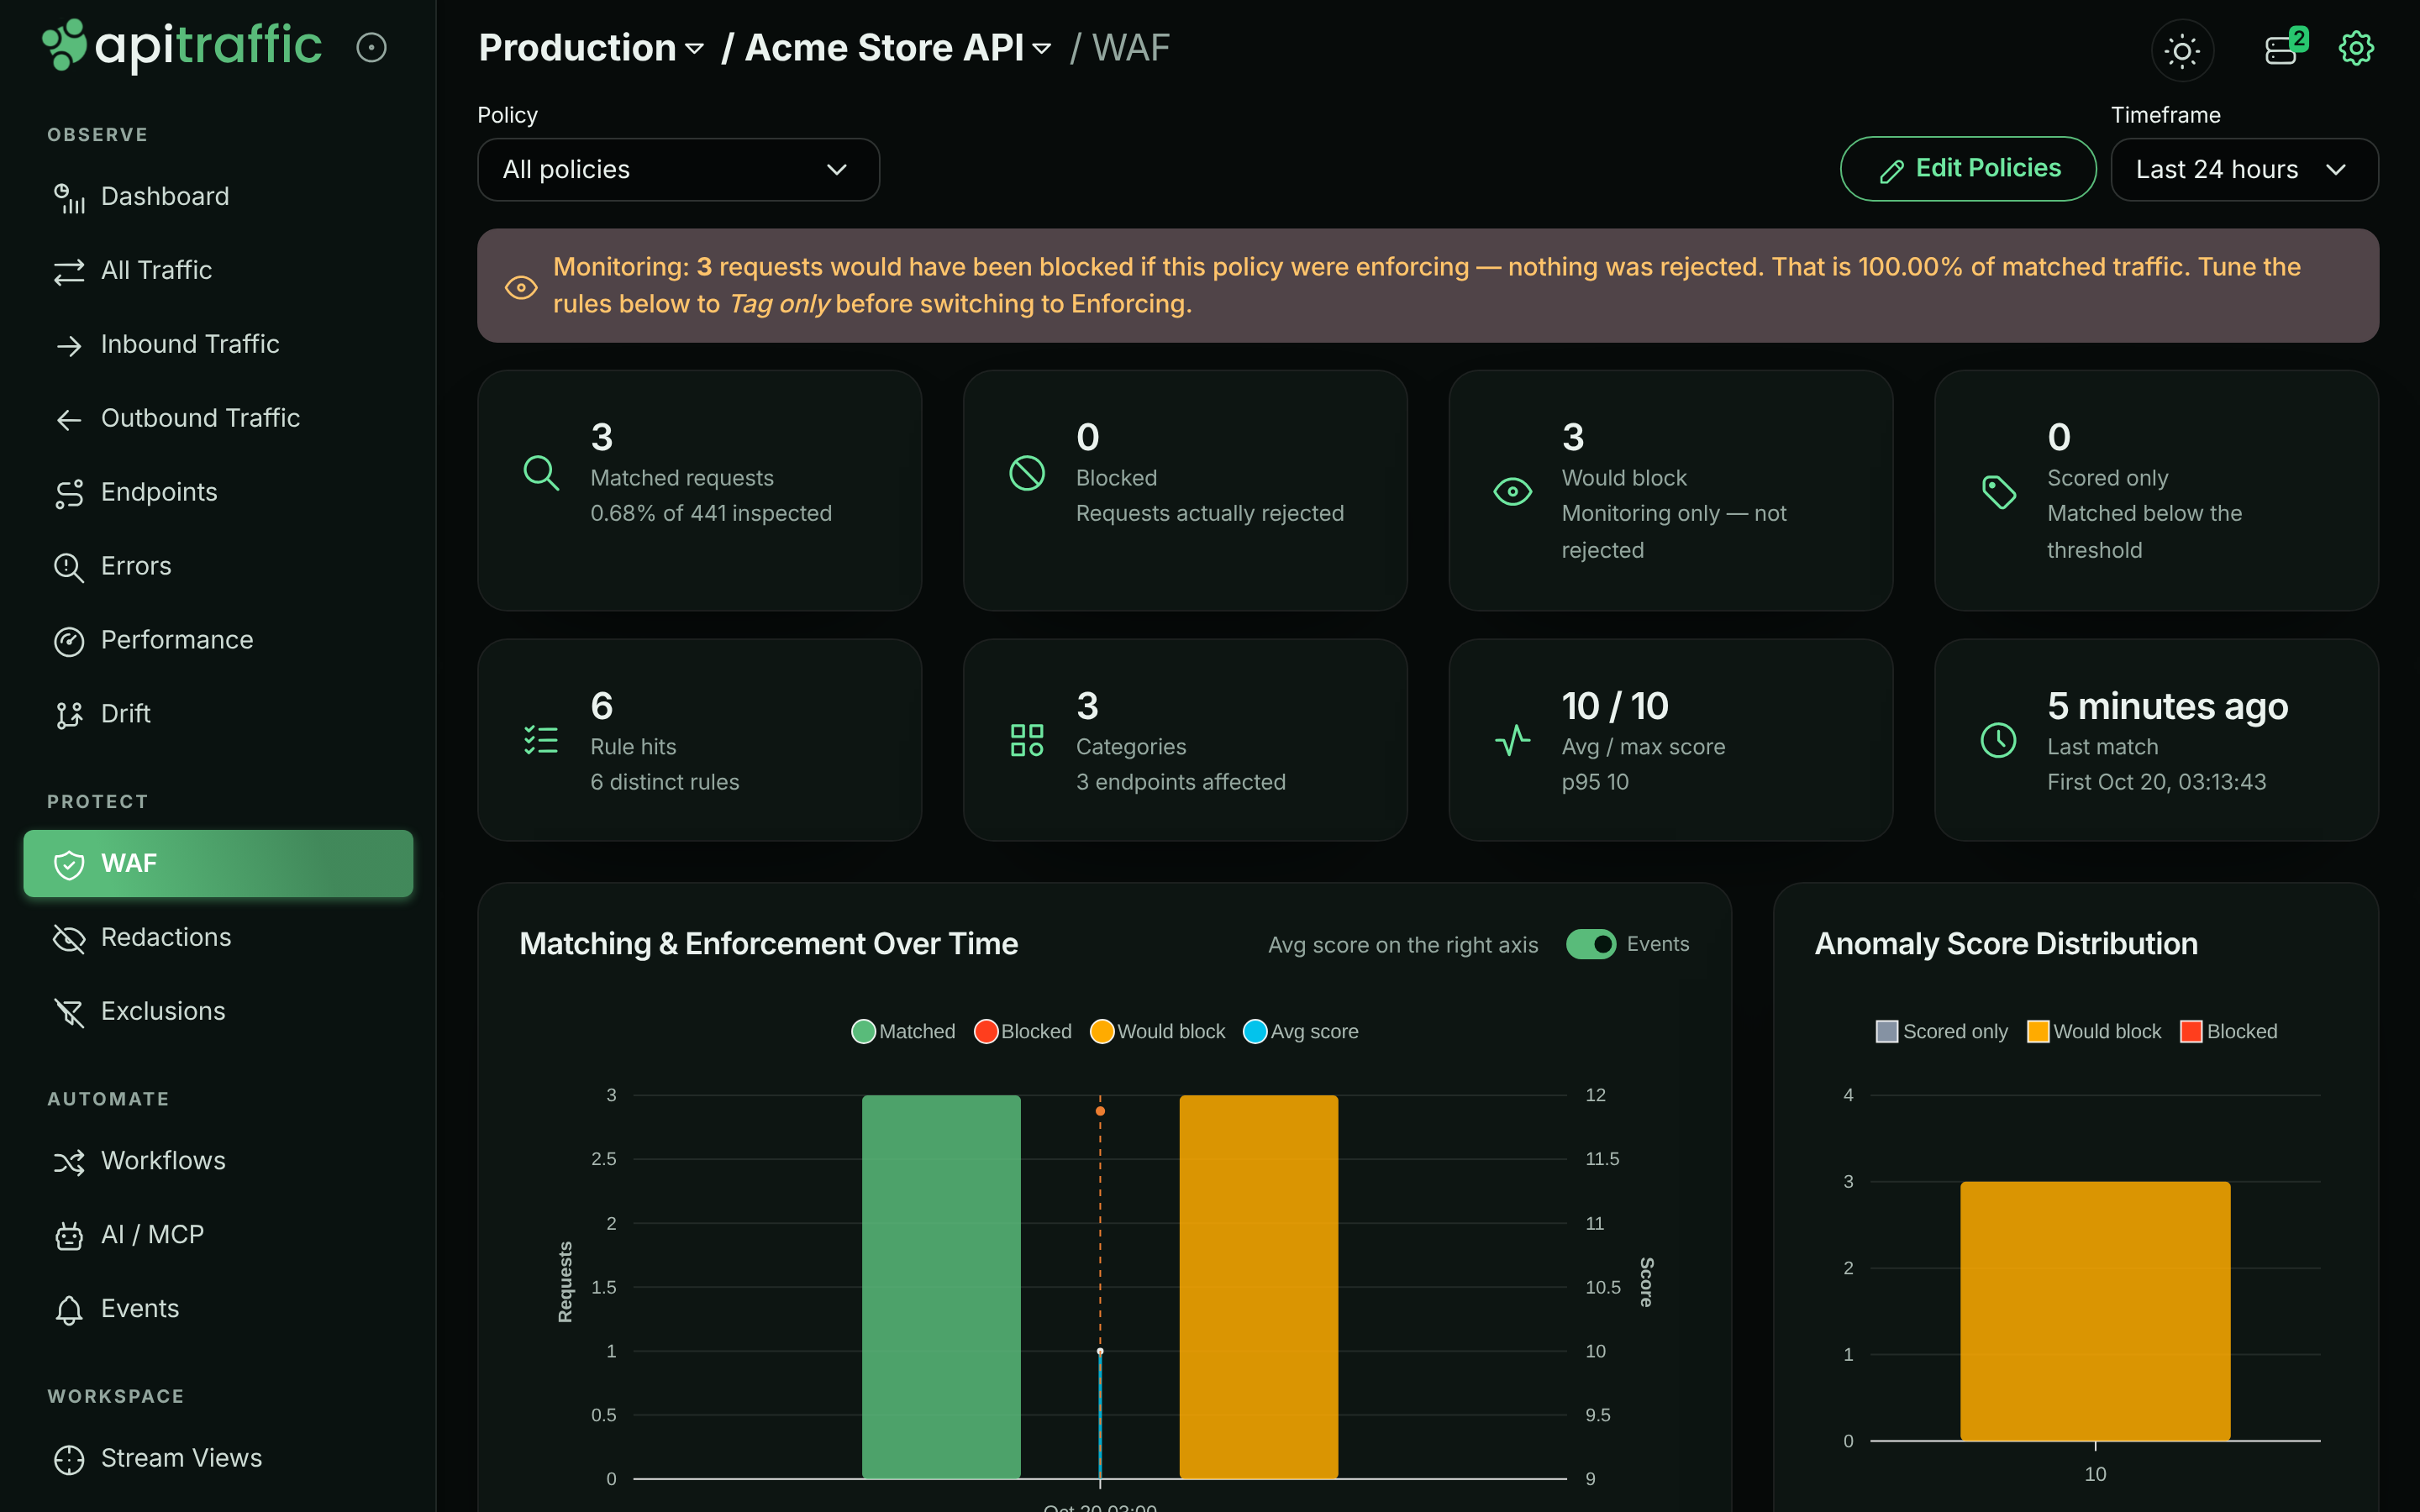Click "First Oct 20, 03:13:43" text
The image size is (2420, 1512).
tap(2156, 782)
